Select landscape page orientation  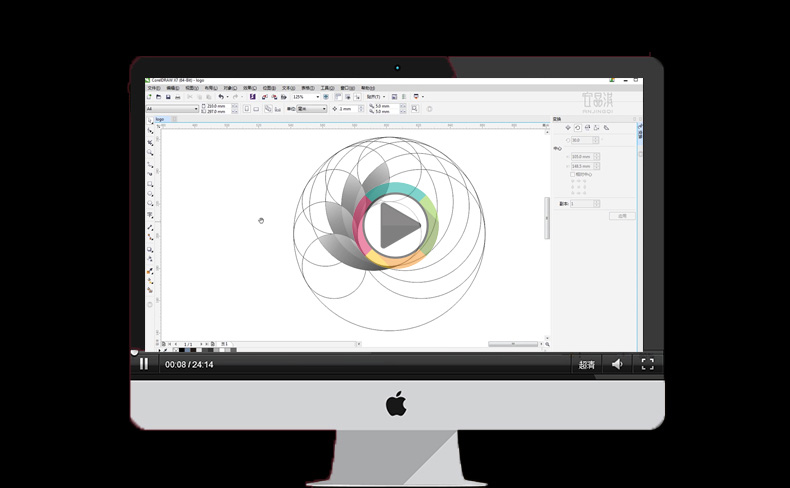tap(256, 109)
